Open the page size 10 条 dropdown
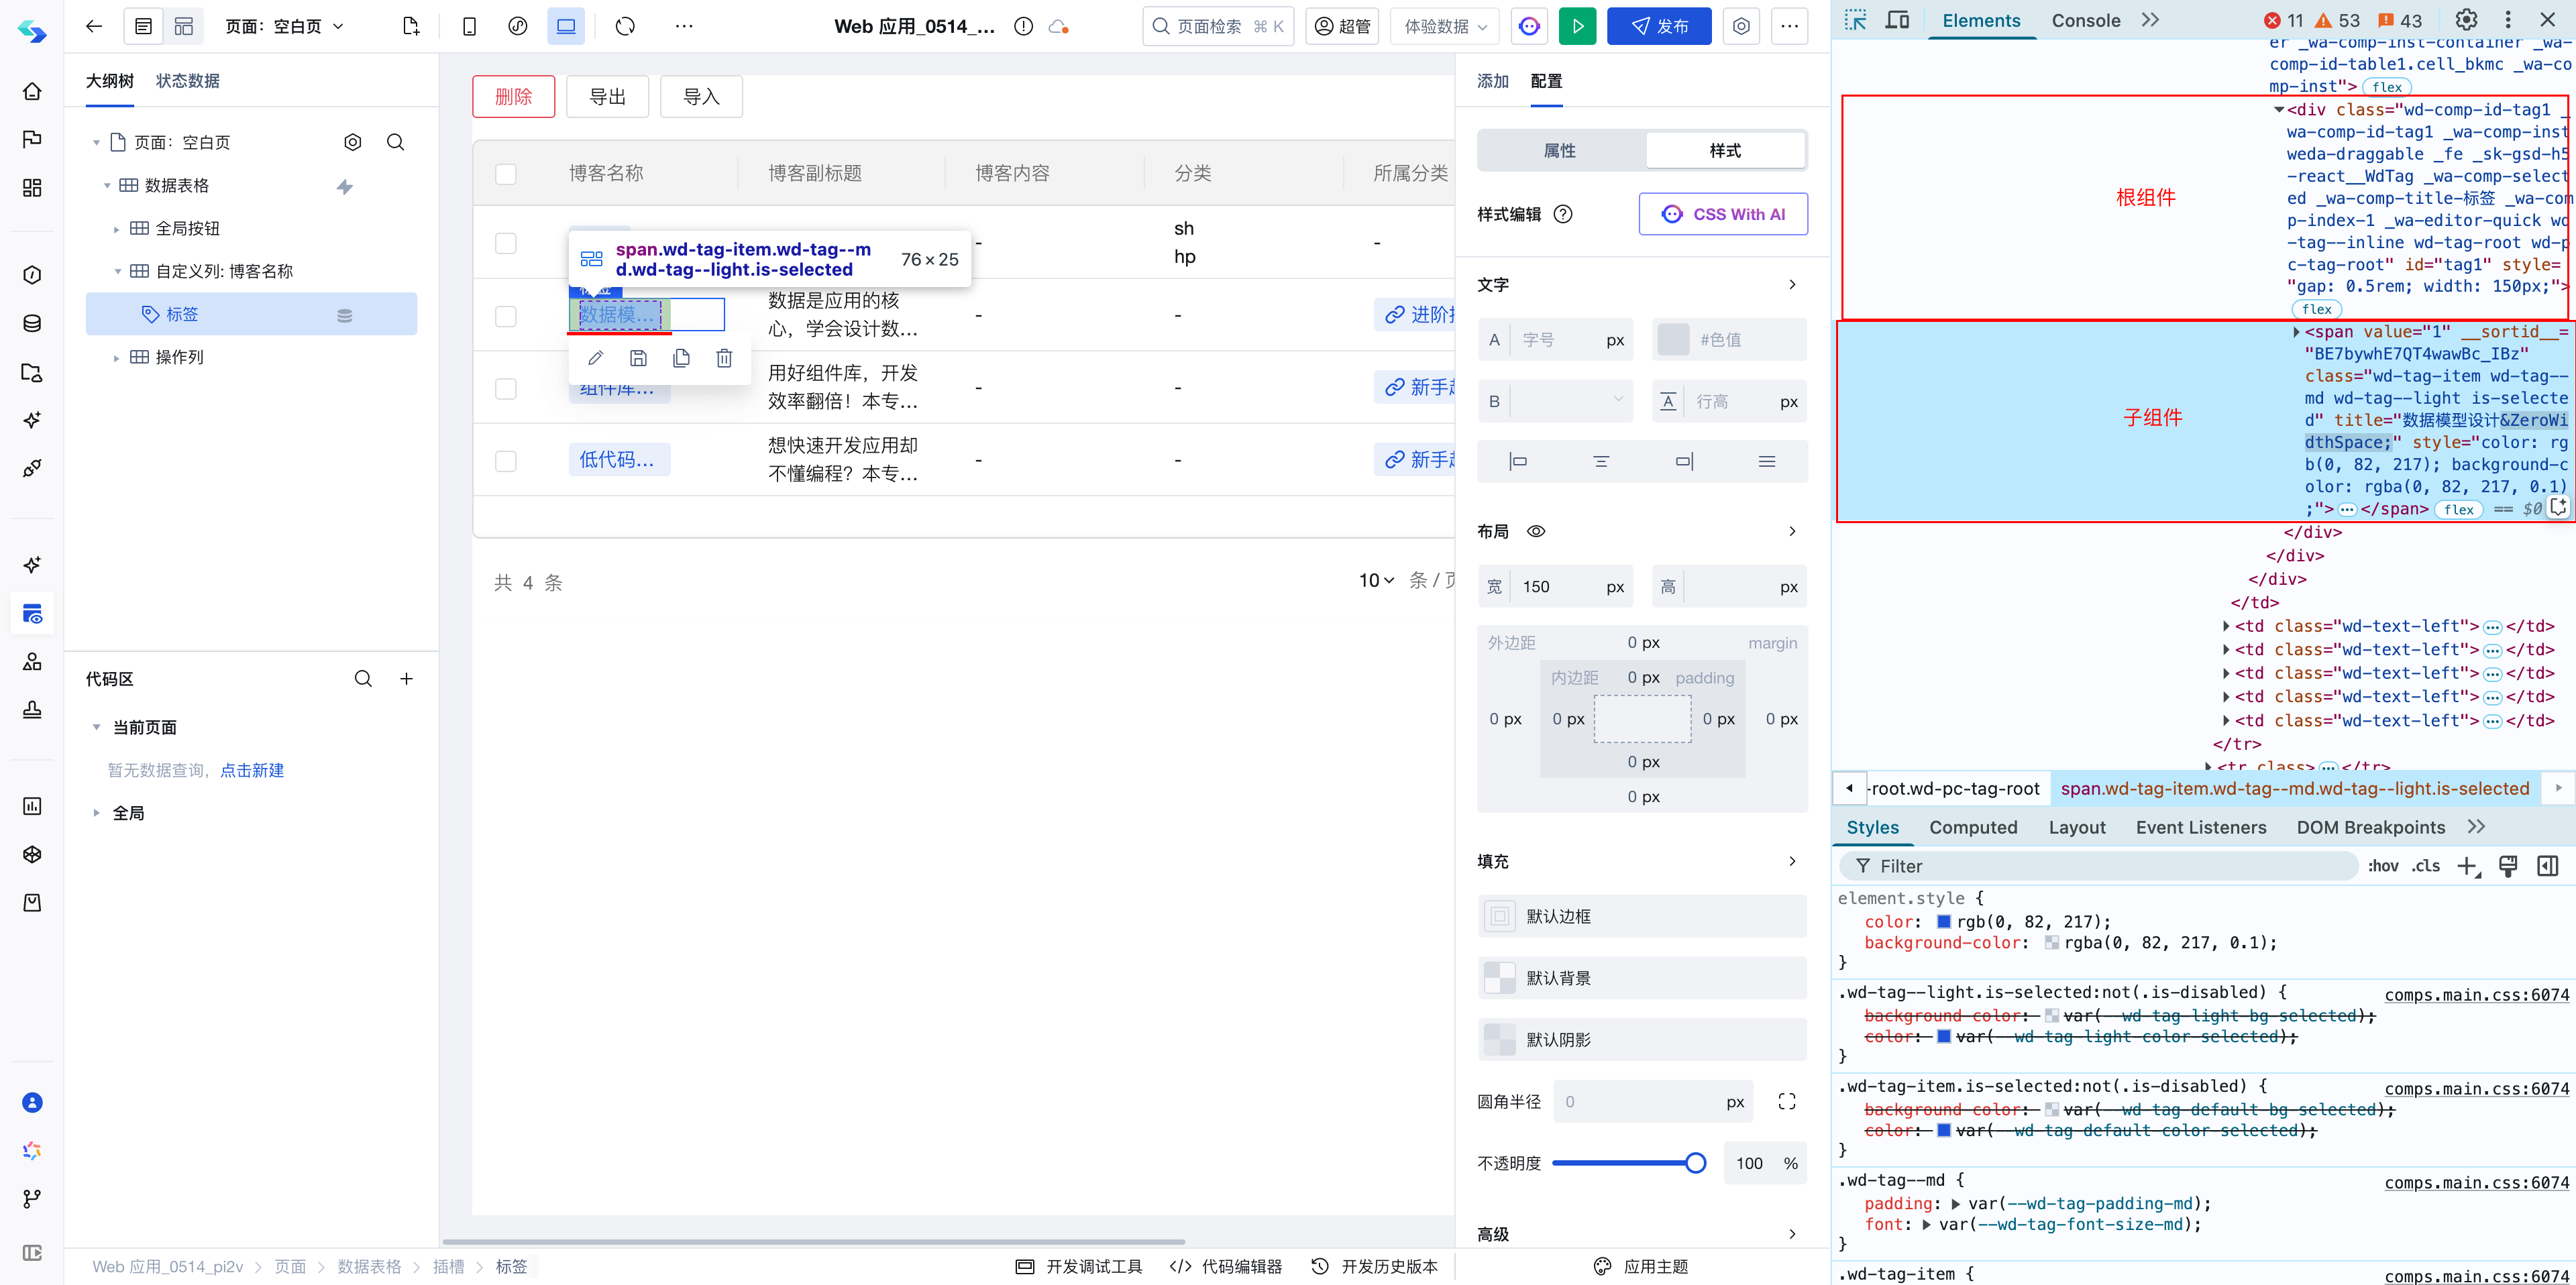 pyautogui.click(x=1377, y=581)
